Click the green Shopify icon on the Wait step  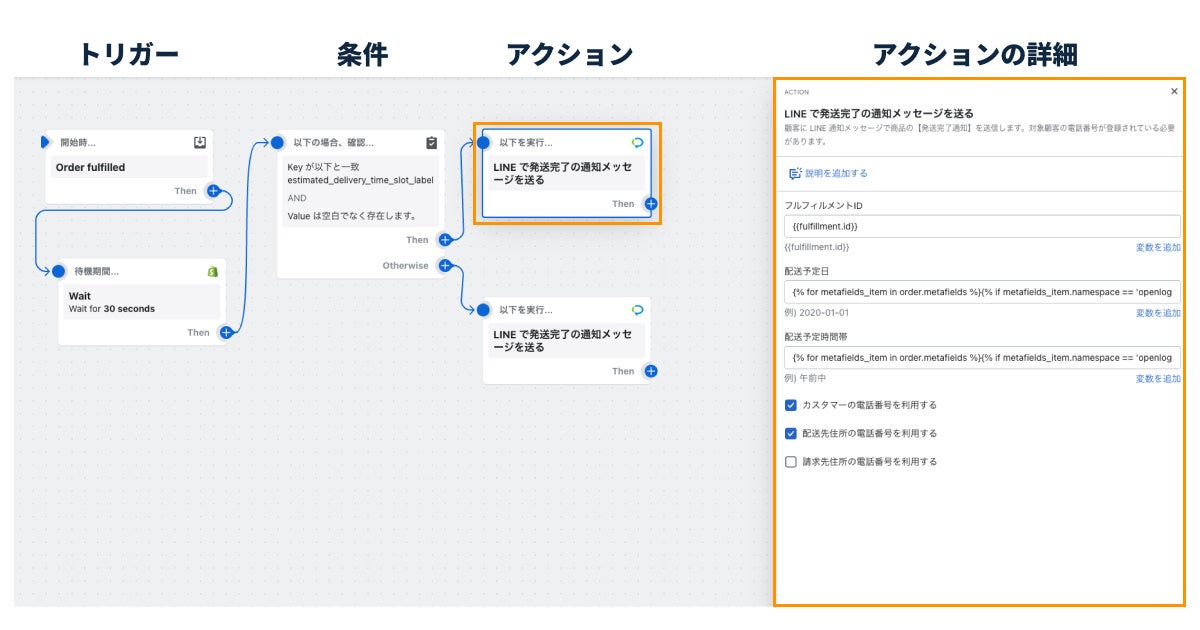click(212, 272)
